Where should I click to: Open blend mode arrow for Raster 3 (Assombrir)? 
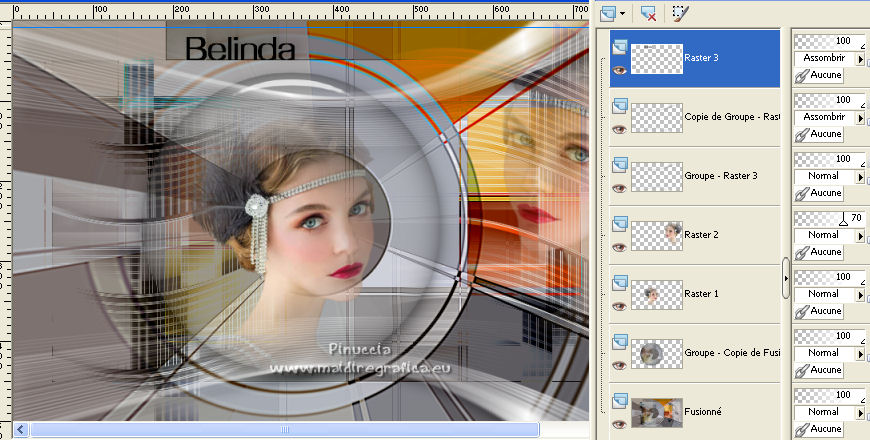pyautogui.click(x=861, y=58)
